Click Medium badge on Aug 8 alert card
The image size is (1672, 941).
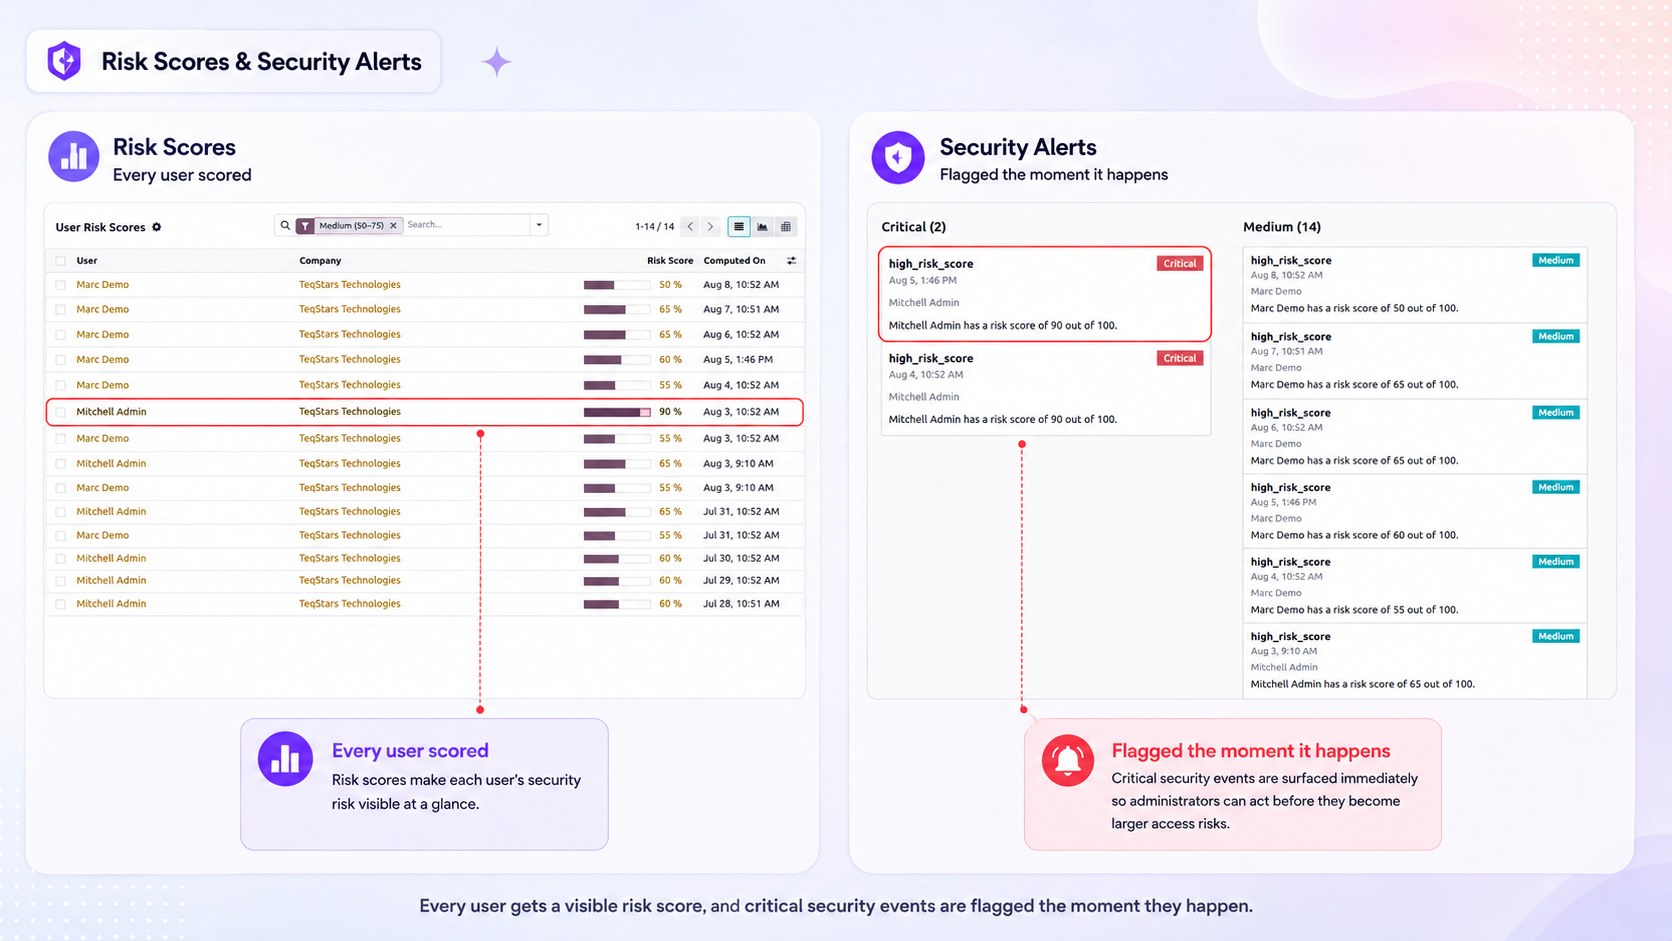tap(1556, 260)
